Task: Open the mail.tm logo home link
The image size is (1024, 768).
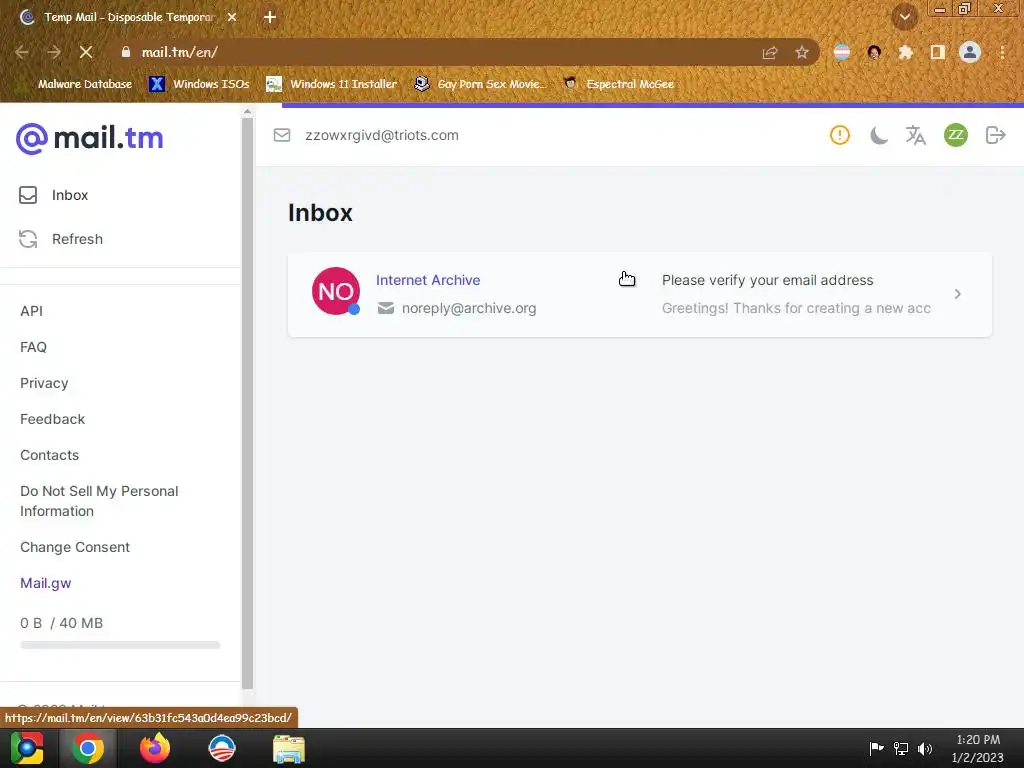Action: 89,138
